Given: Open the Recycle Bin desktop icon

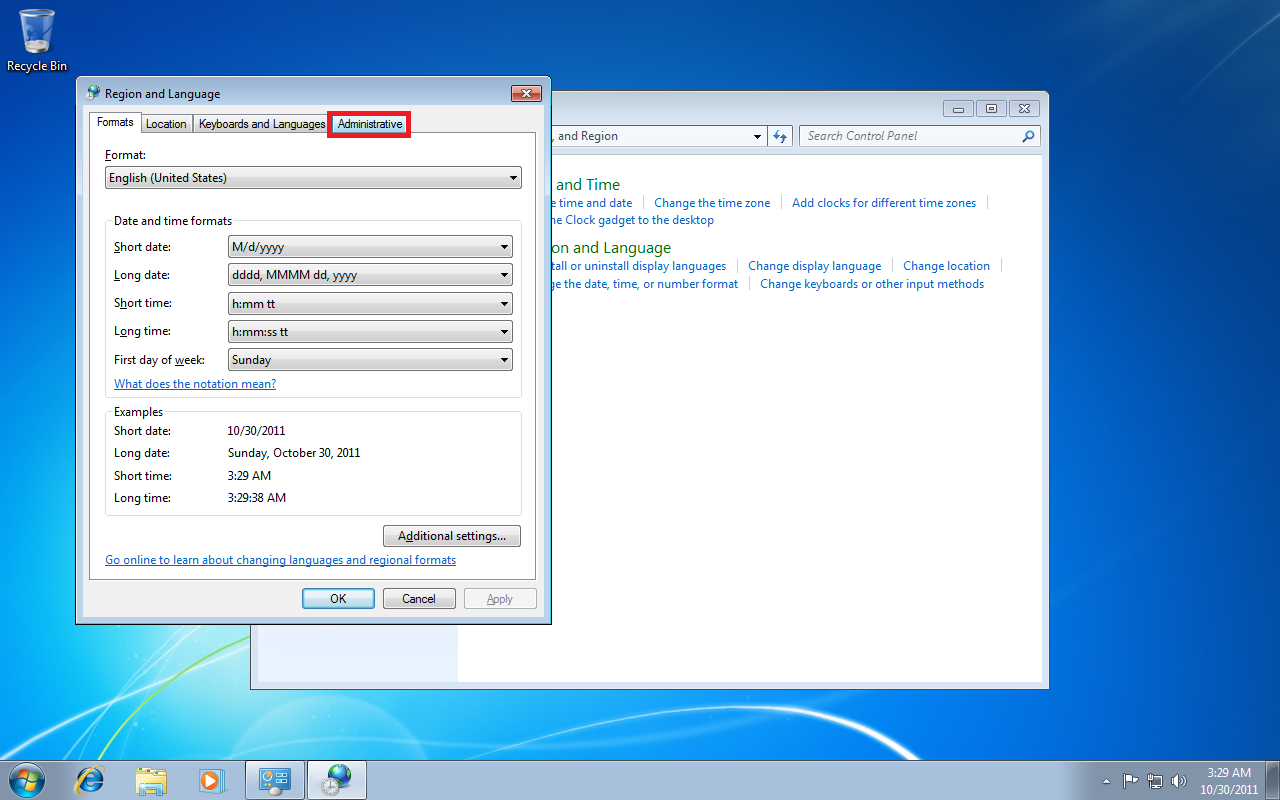Looking at the screenshot, I should coord(37,40).
